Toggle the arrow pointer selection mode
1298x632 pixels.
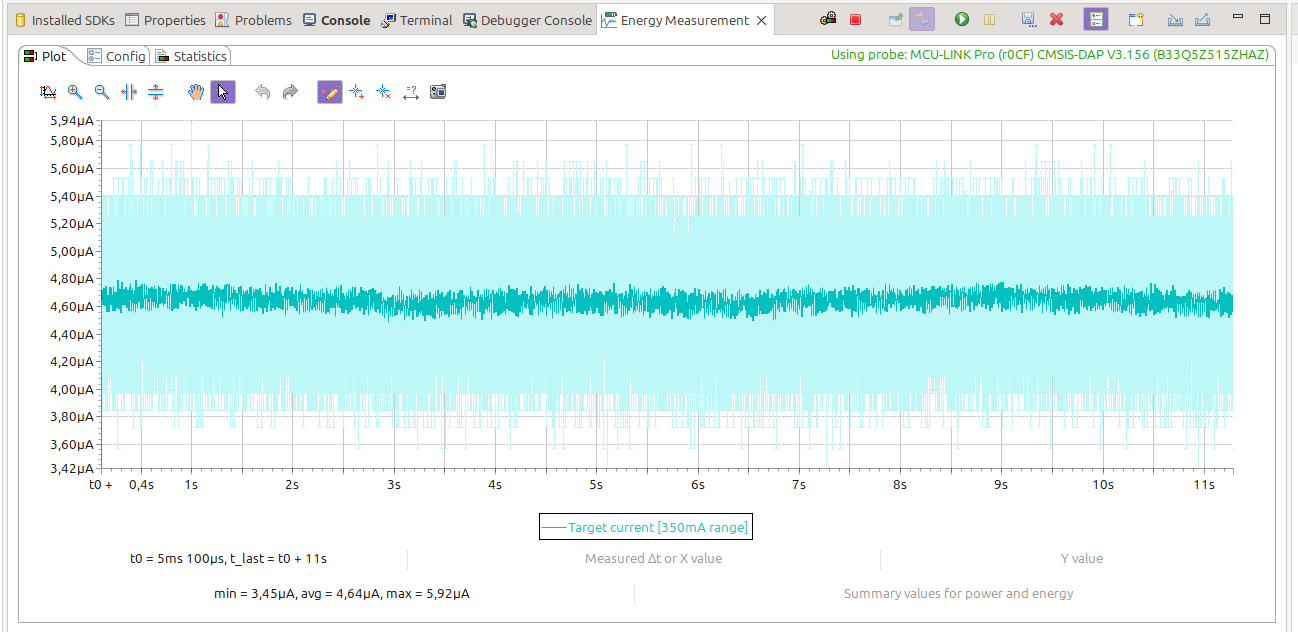point(223,92)
